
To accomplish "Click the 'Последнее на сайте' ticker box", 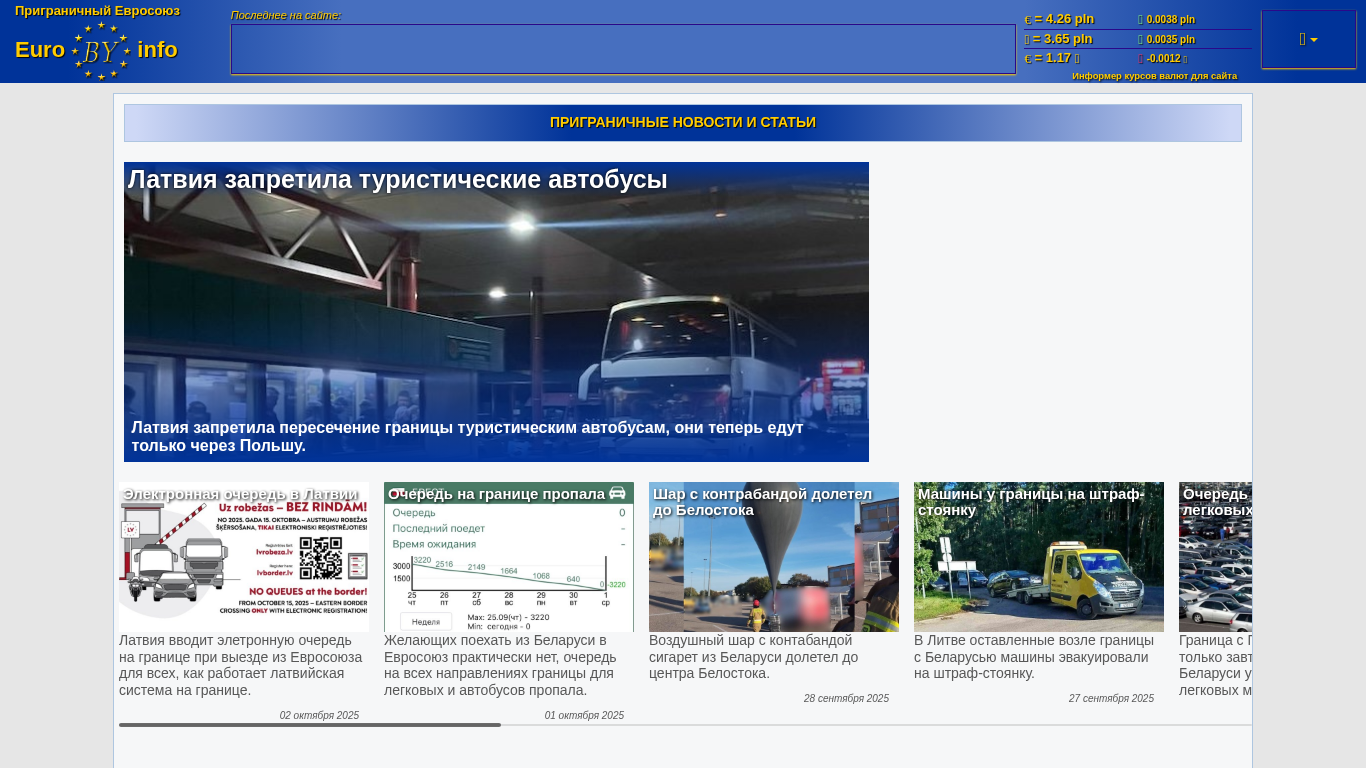I will pyautogui.click(x=623, y=49).
